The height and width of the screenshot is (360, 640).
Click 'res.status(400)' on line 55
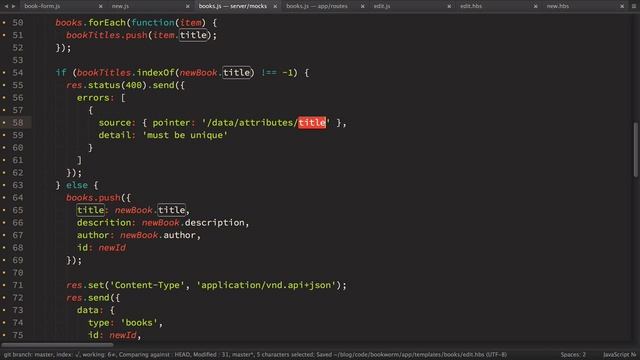coord(106,85)
